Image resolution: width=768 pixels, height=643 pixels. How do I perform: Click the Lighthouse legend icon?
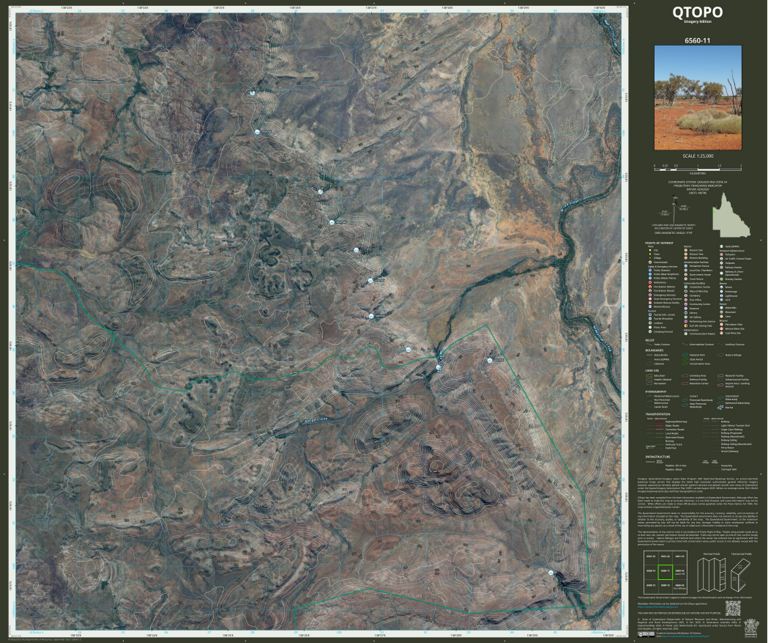[x=721, y=296]
